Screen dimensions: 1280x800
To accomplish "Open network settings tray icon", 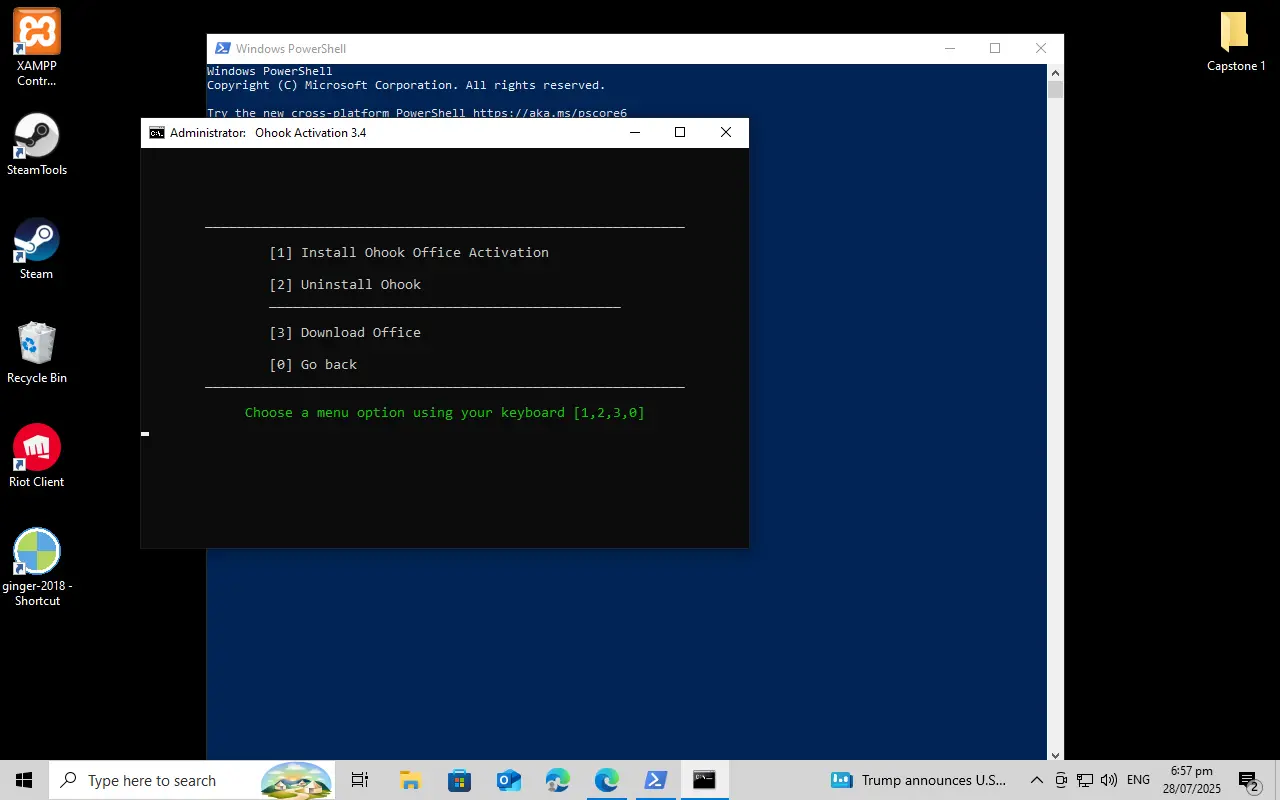I will coord(1085,780).
